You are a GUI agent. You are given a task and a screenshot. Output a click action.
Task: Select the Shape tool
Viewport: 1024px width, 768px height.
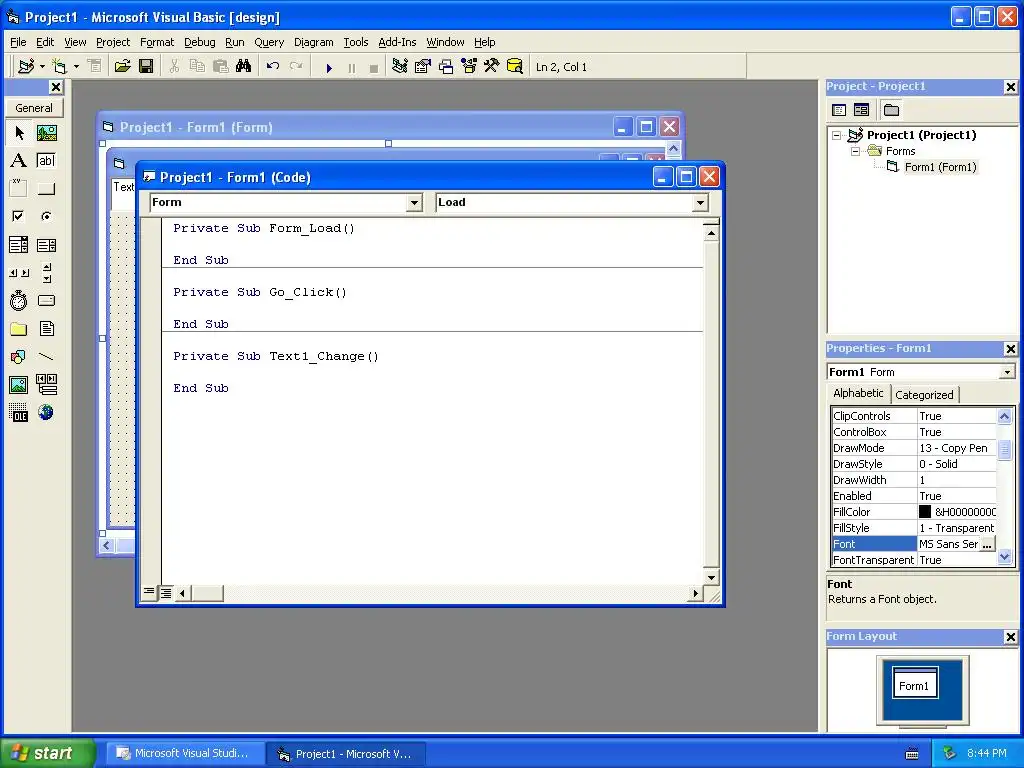[x=19, y=357]
